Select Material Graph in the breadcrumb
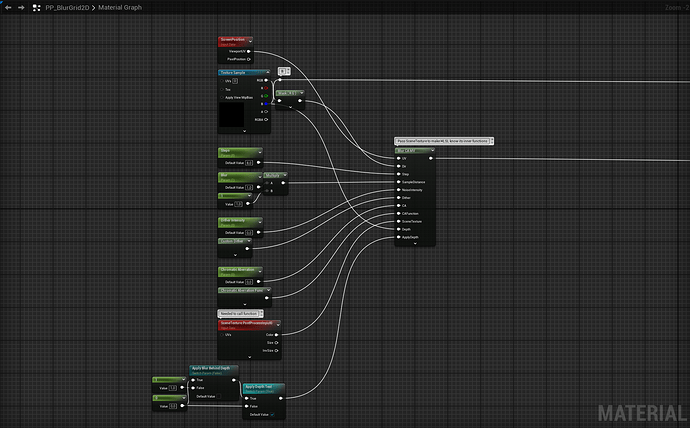The image size is (690, 428). point(118,7)
